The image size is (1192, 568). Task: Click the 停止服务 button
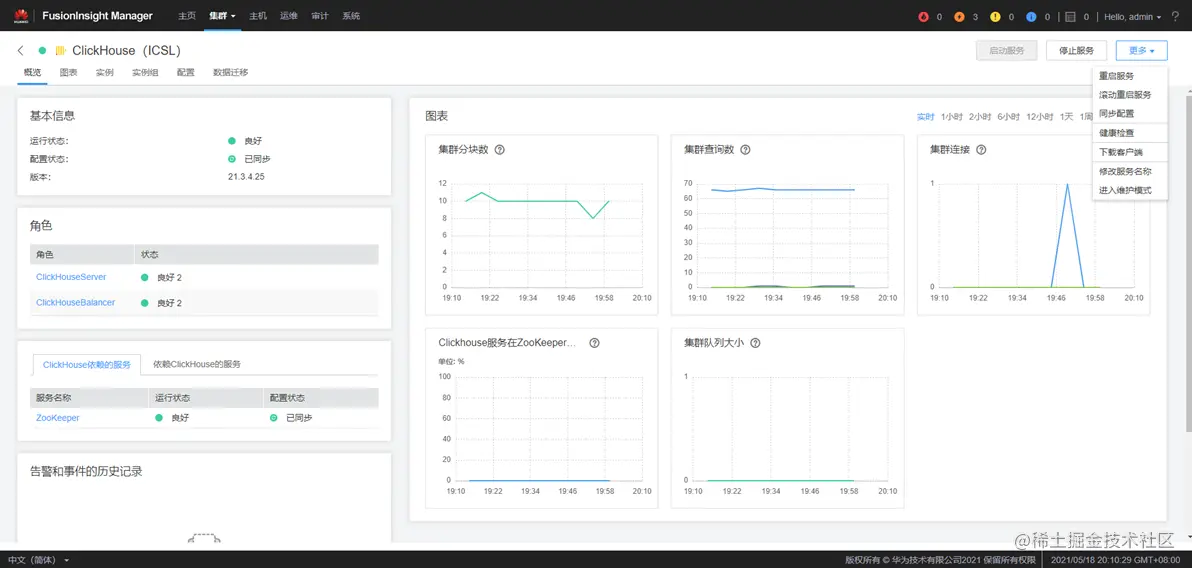1076,51
